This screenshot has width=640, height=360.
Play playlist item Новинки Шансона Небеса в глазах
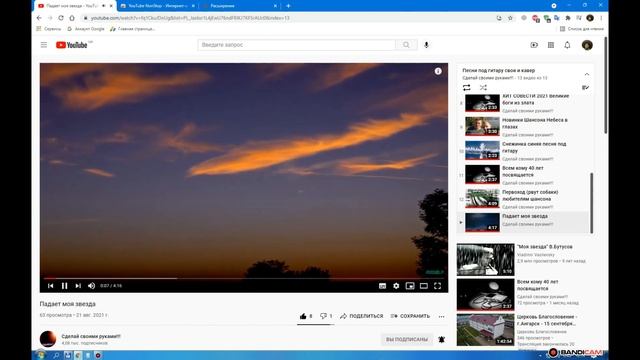click(524, 127)
